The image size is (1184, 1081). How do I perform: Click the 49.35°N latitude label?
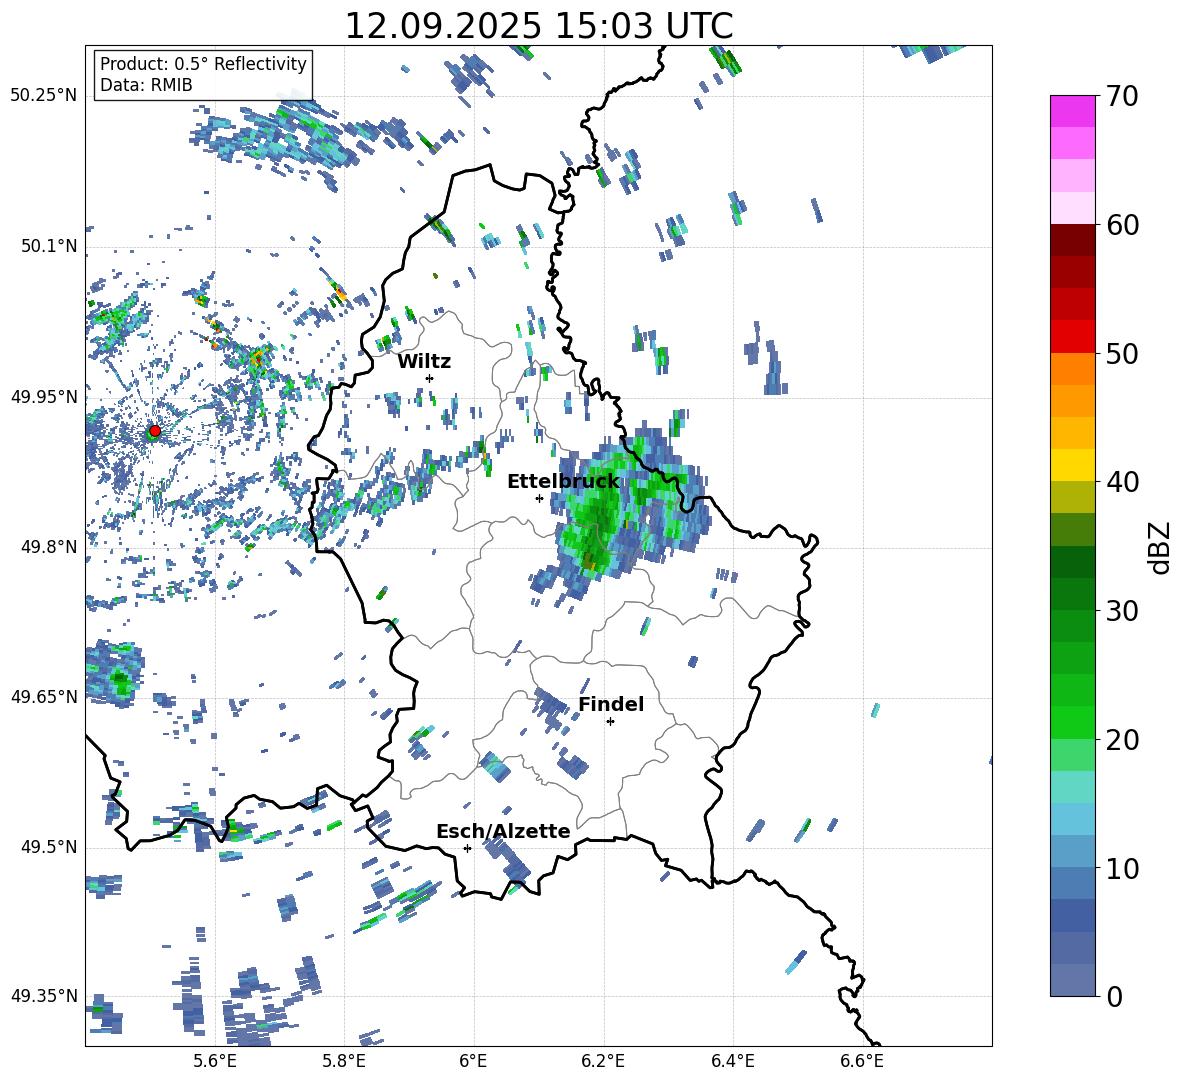pyautogui.click(x=44, y=996)
